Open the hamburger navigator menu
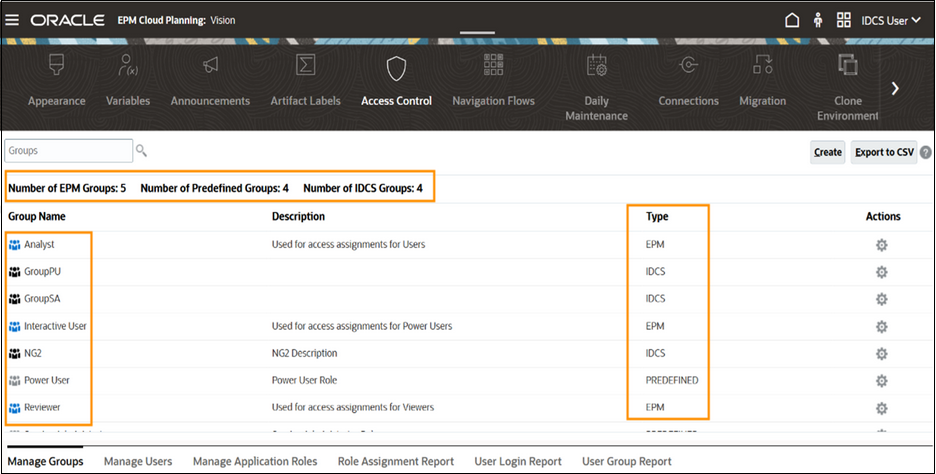This screenshot has width=936, height=474. pos(12,20)
